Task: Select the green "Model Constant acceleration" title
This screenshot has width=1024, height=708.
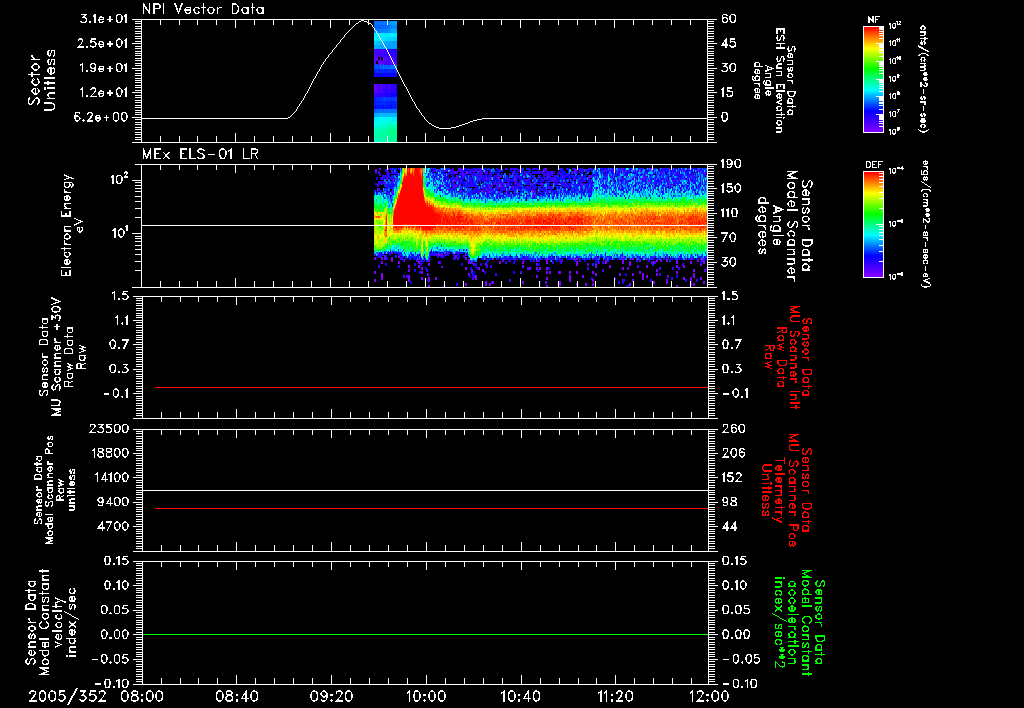Action: pyautogui.click(x=799, y=622)
